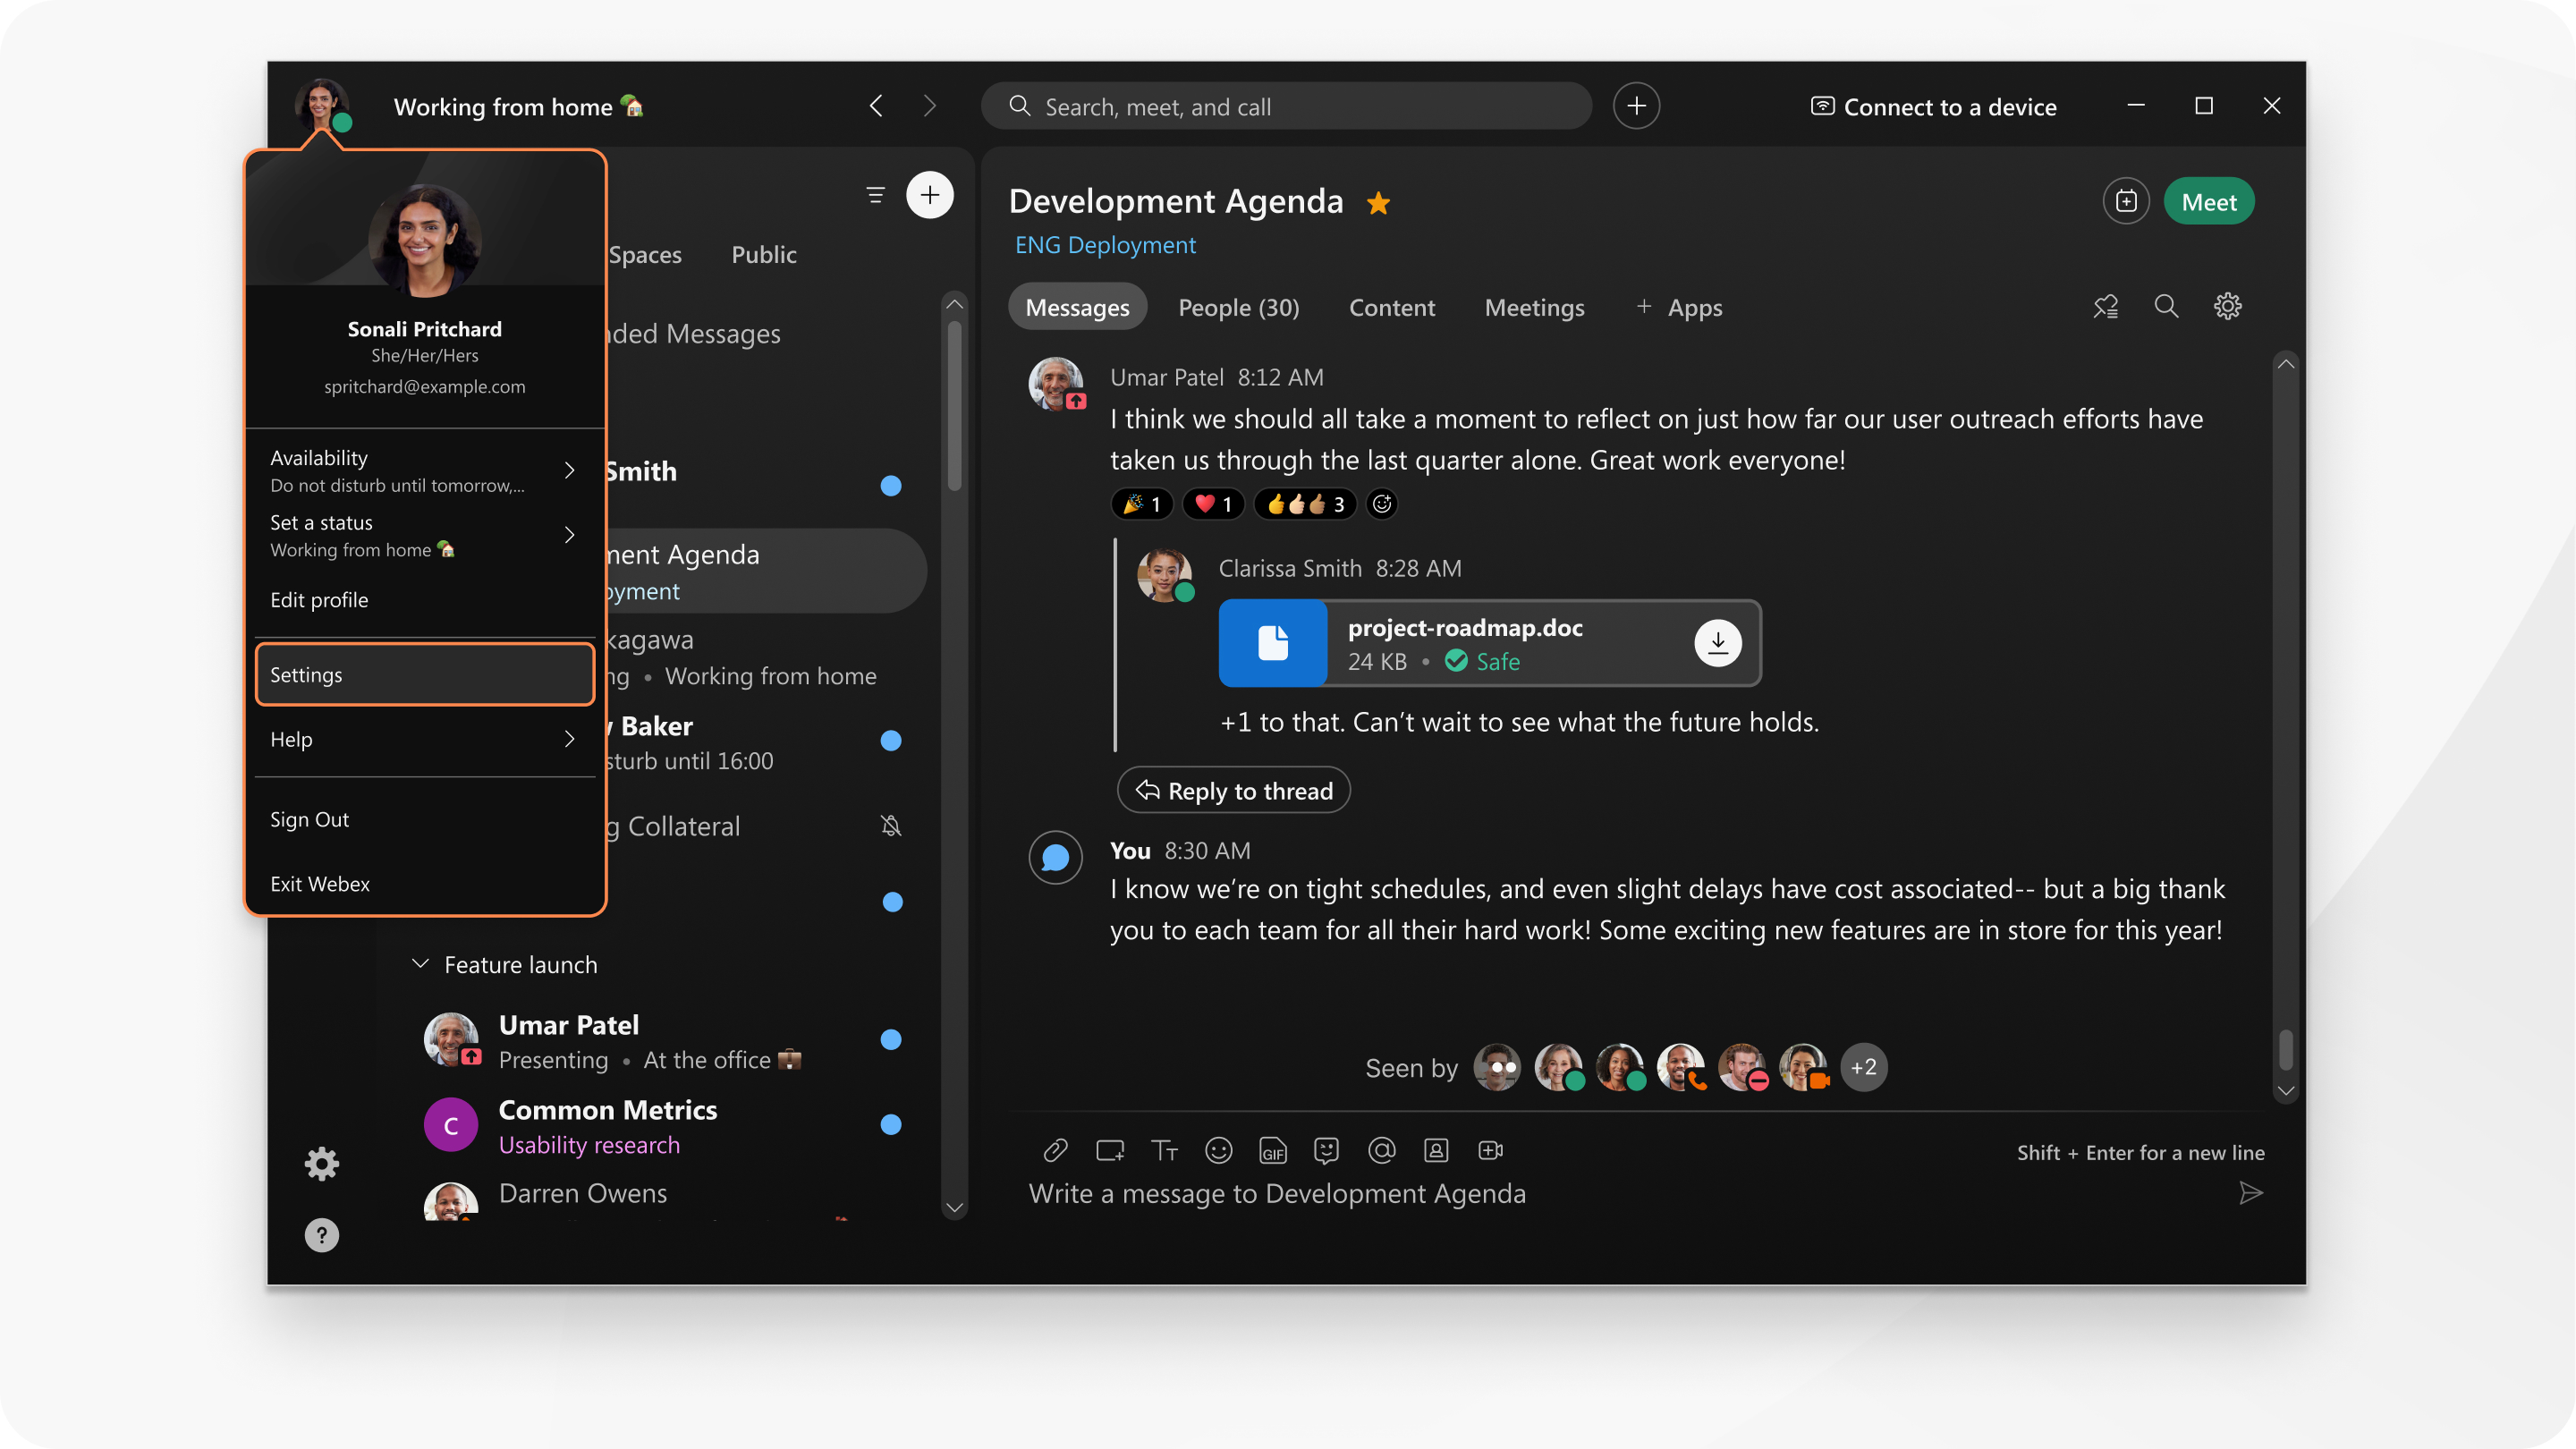Viewport: 2576px width, 1449px height.
Task: Download the project-roadmap.doc file
Action: pos(1715,642)
